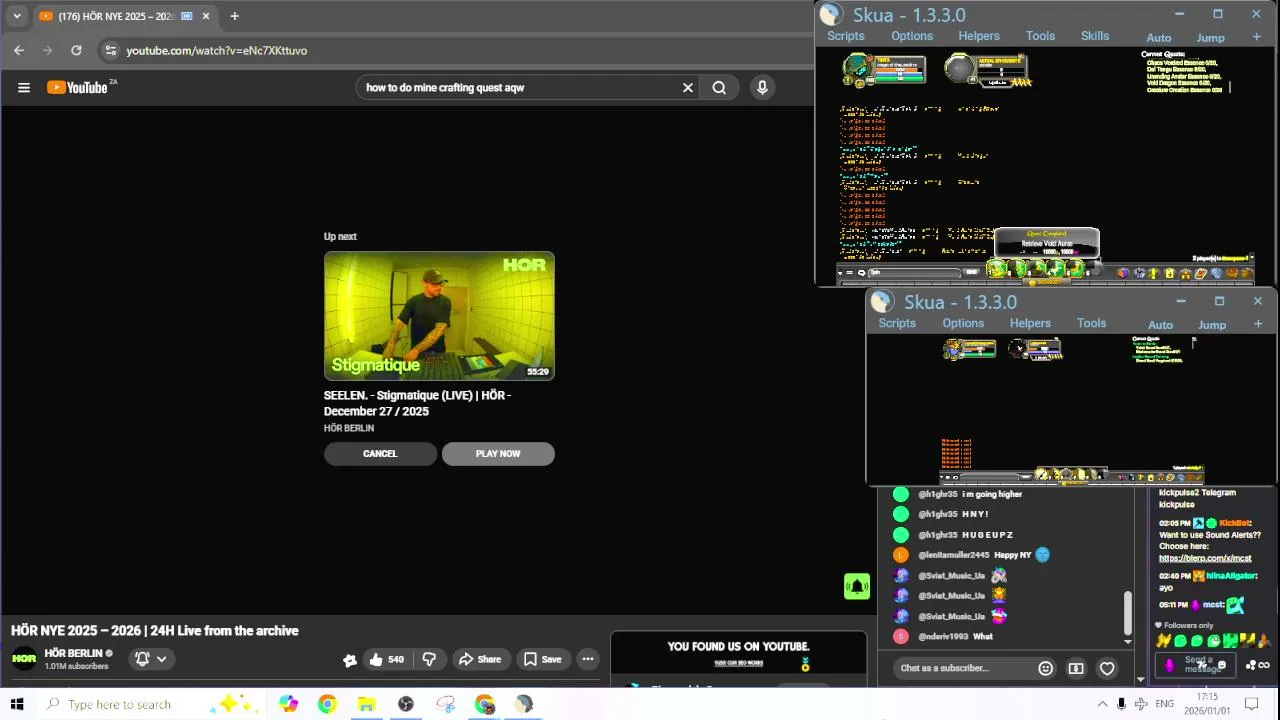Reload the YouTube page
The height and width of the screenshot is (720, 1280).
[76, 50]
